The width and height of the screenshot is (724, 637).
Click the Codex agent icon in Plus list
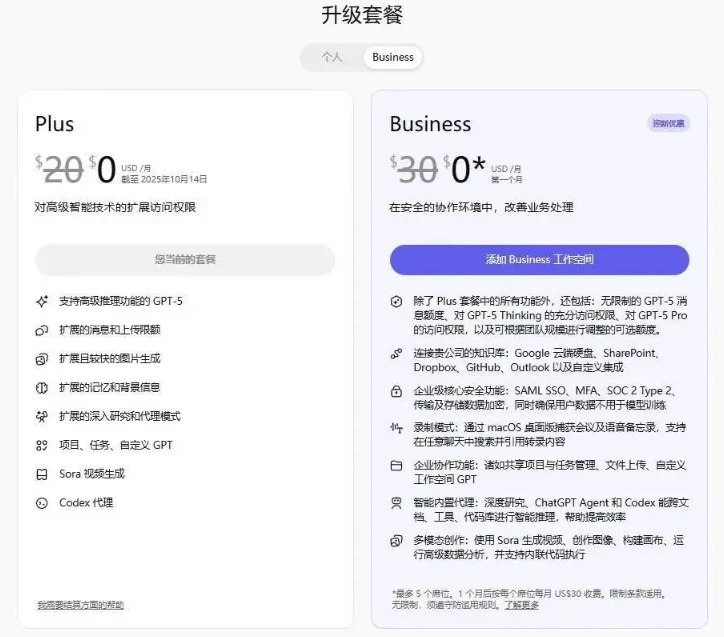tap(42, 503)
